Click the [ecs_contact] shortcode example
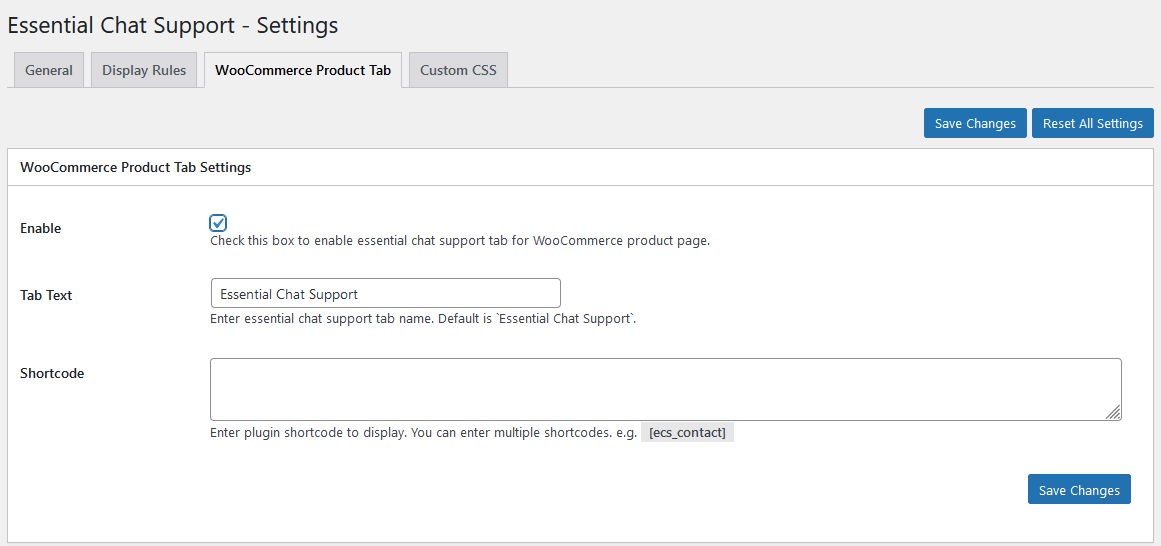Image resolution: width=1161 pixels, height=546 pixels. 687,433
